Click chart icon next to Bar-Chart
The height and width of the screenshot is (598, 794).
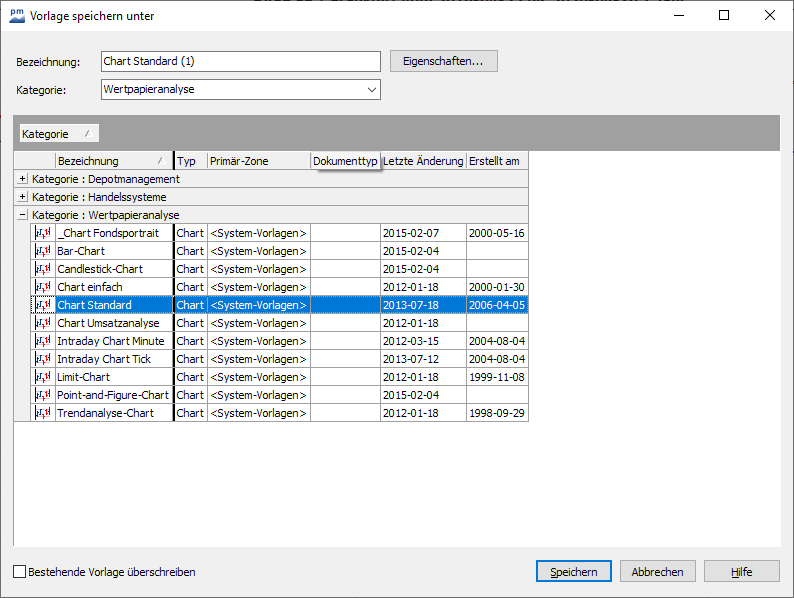pyautogui.click(x=43, y=251)
